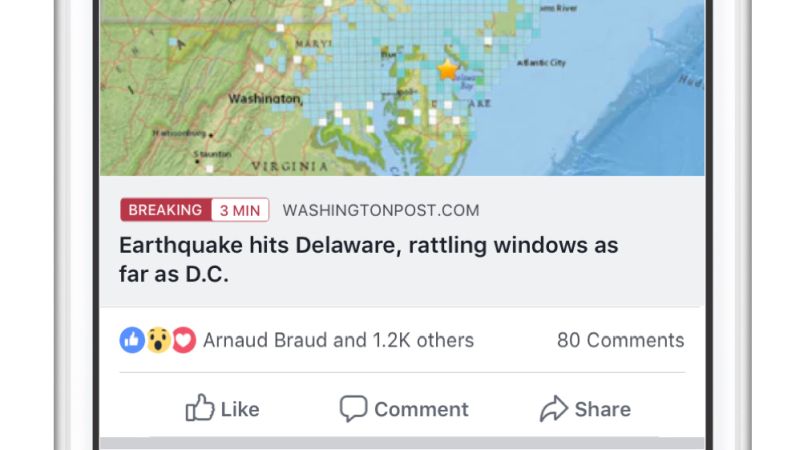This screenshot has height=450, width=800.
Task: Click the red heart love reaction
Action: (x=184, y=340)
